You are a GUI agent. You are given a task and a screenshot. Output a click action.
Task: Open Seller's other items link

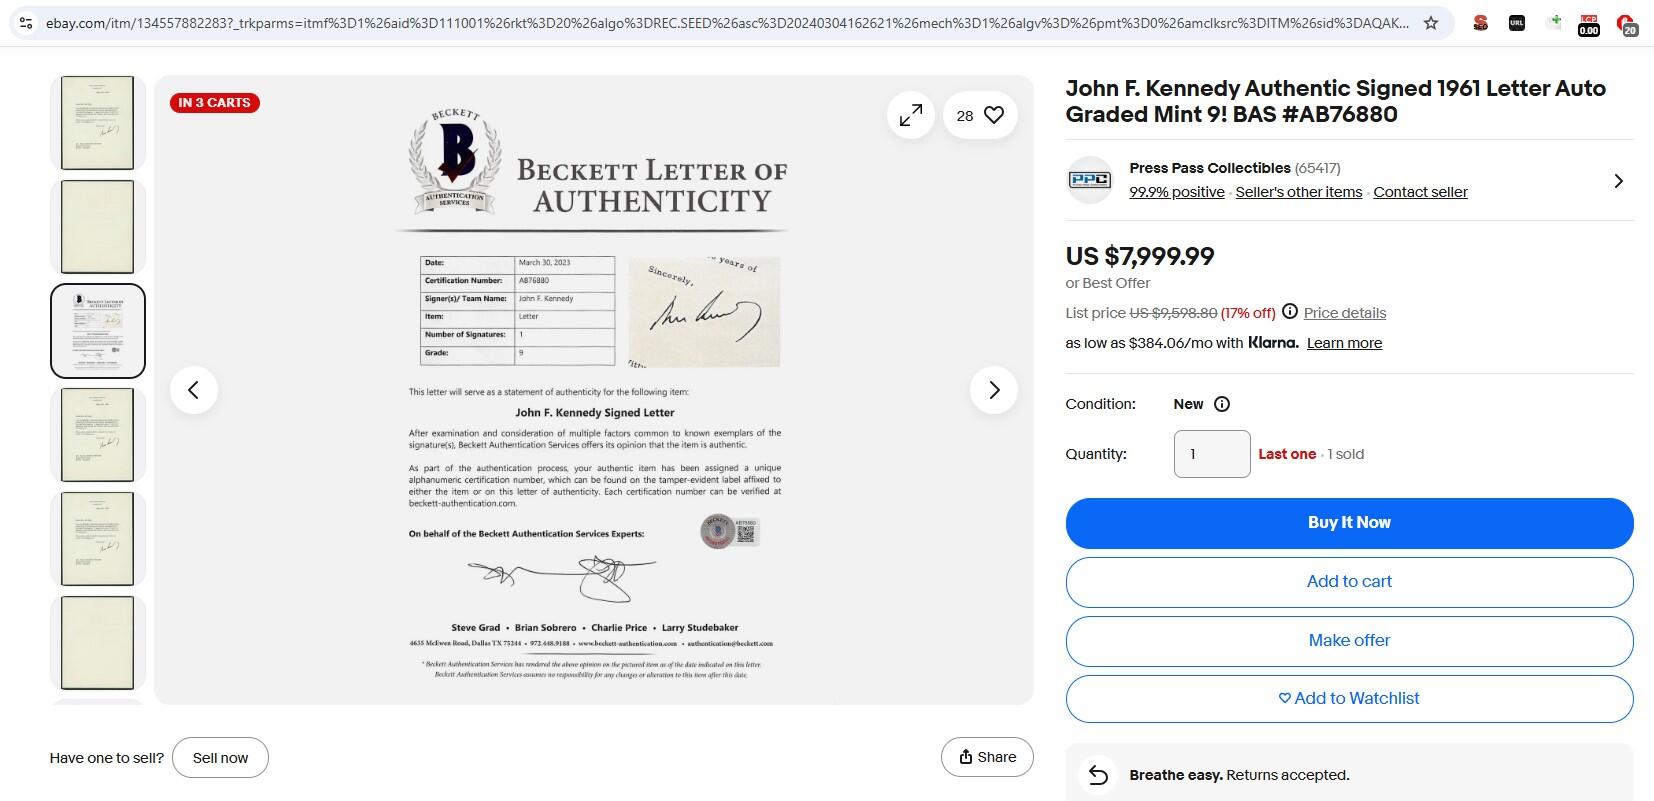(x=1298, y=192)
